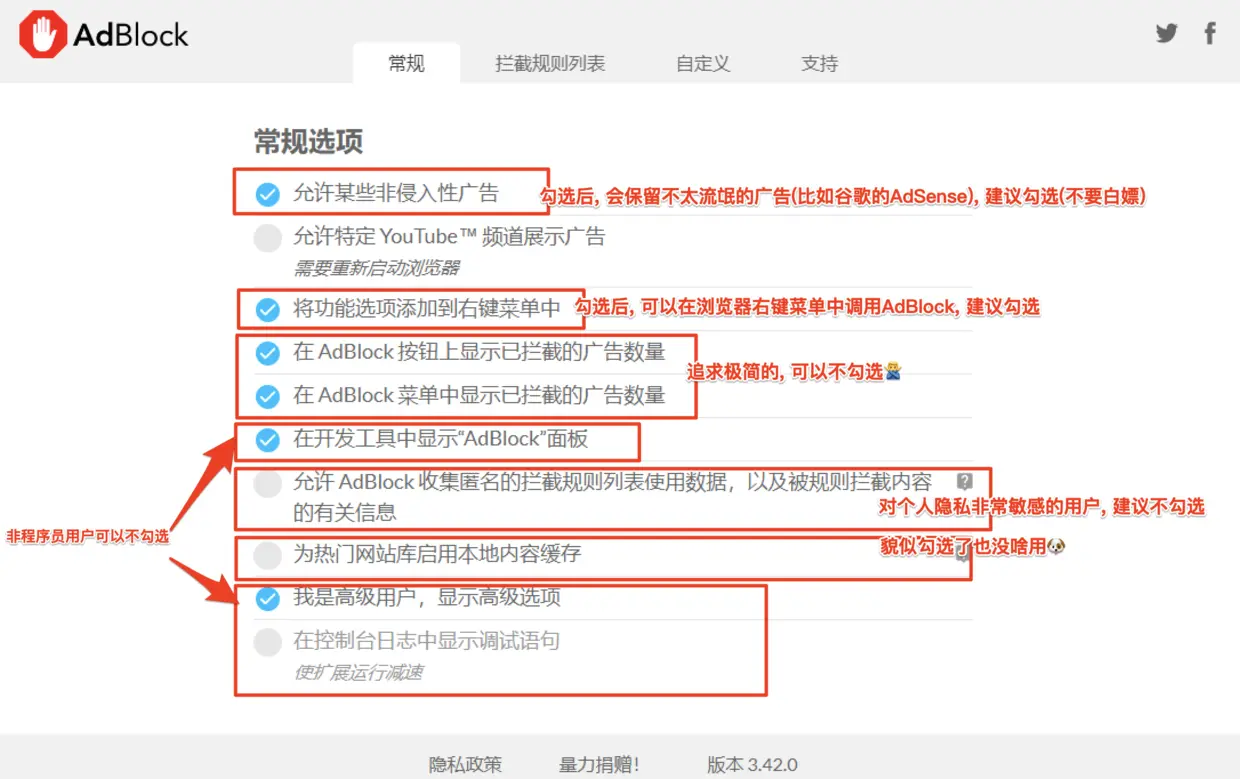Check 允许 AdBlock 收集匿名数据 option

point(267,485)
